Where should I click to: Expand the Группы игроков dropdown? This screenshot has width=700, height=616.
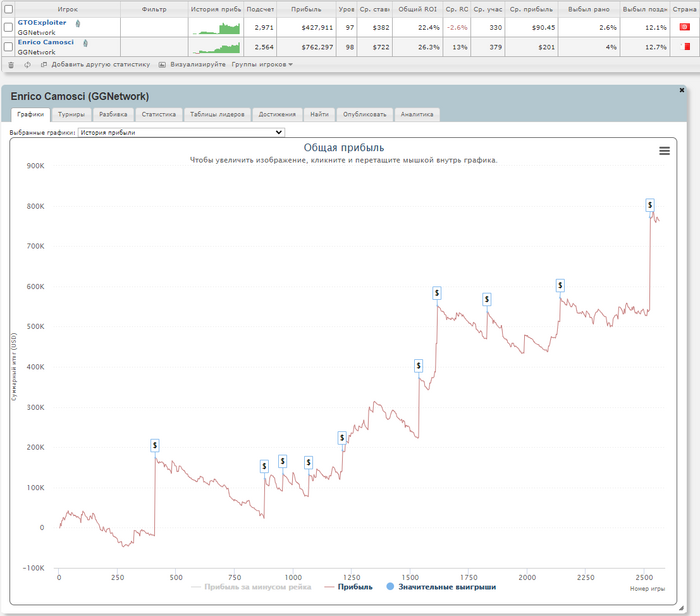coord(262,65)
